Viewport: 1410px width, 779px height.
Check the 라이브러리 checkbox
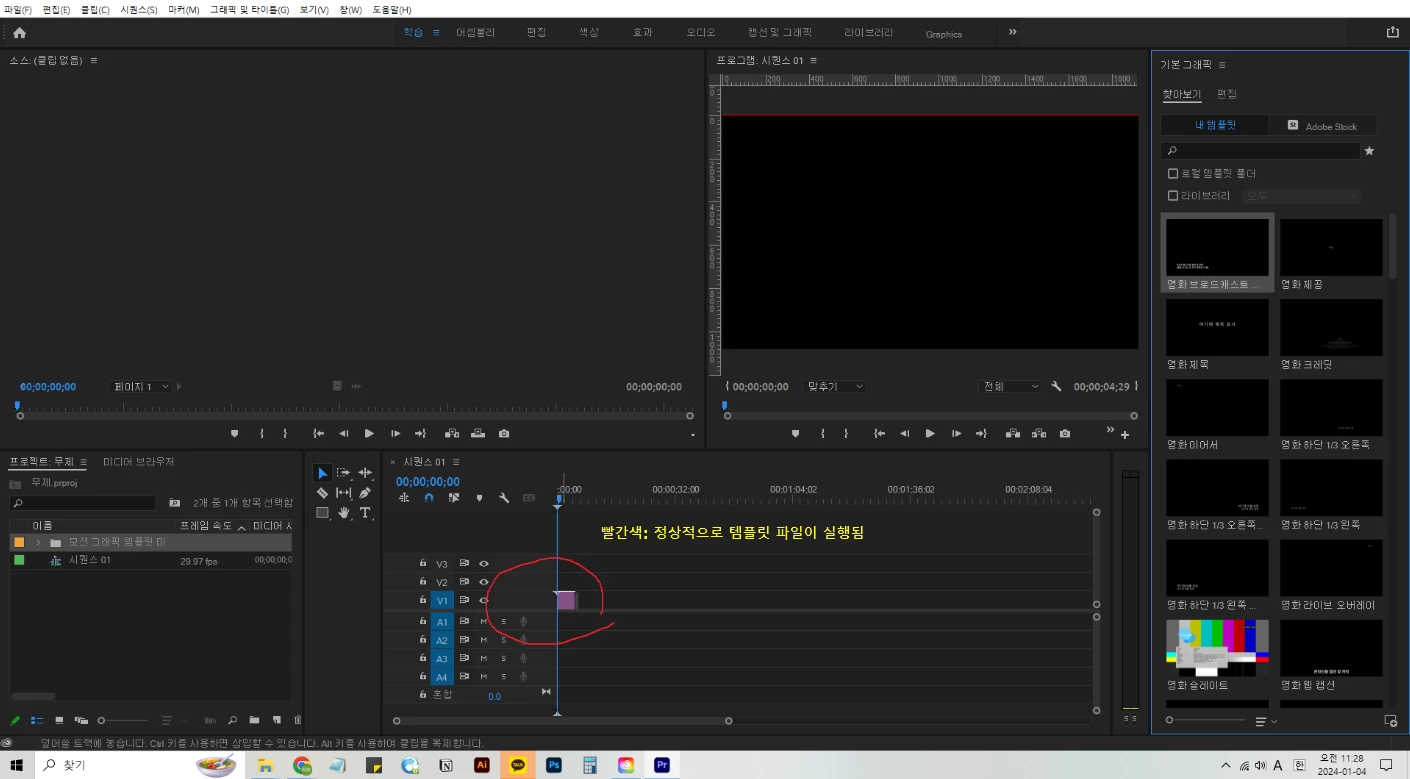[x=1173, y=196]
